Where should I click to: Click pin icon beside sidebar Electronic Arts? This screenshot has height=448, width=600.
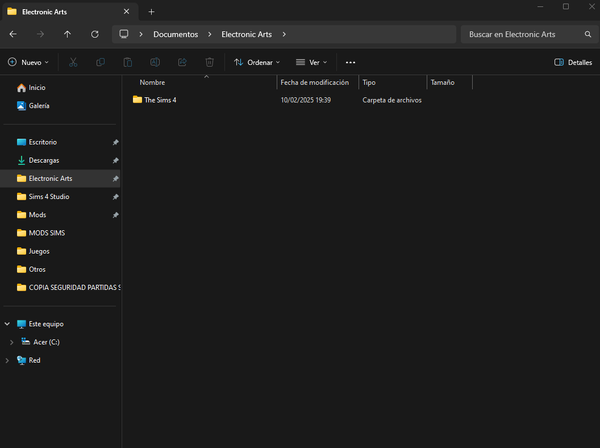pyautogui.click(x=115, y=179)
